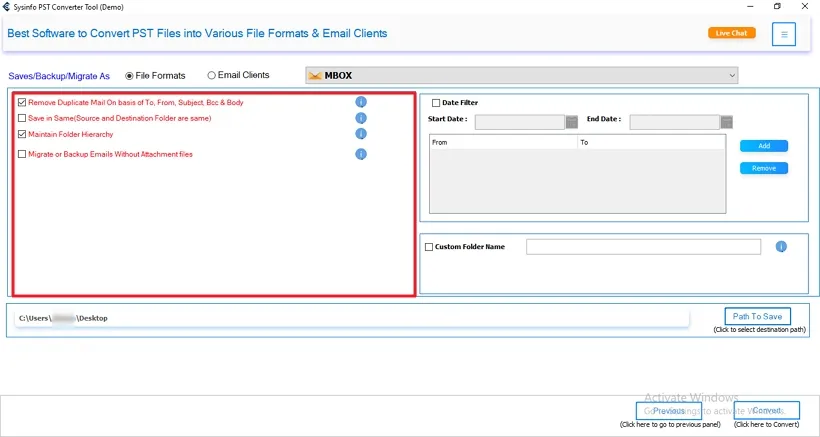
Task: Click the Path To Save button
Action: coord(757,316)
